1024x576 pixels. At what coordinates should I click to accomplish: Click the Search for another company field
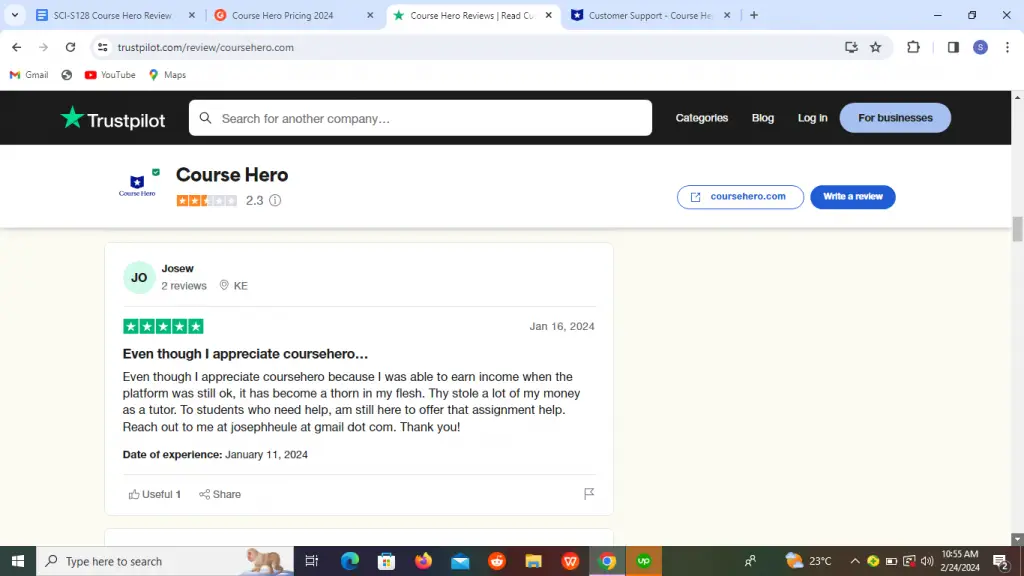420,118
